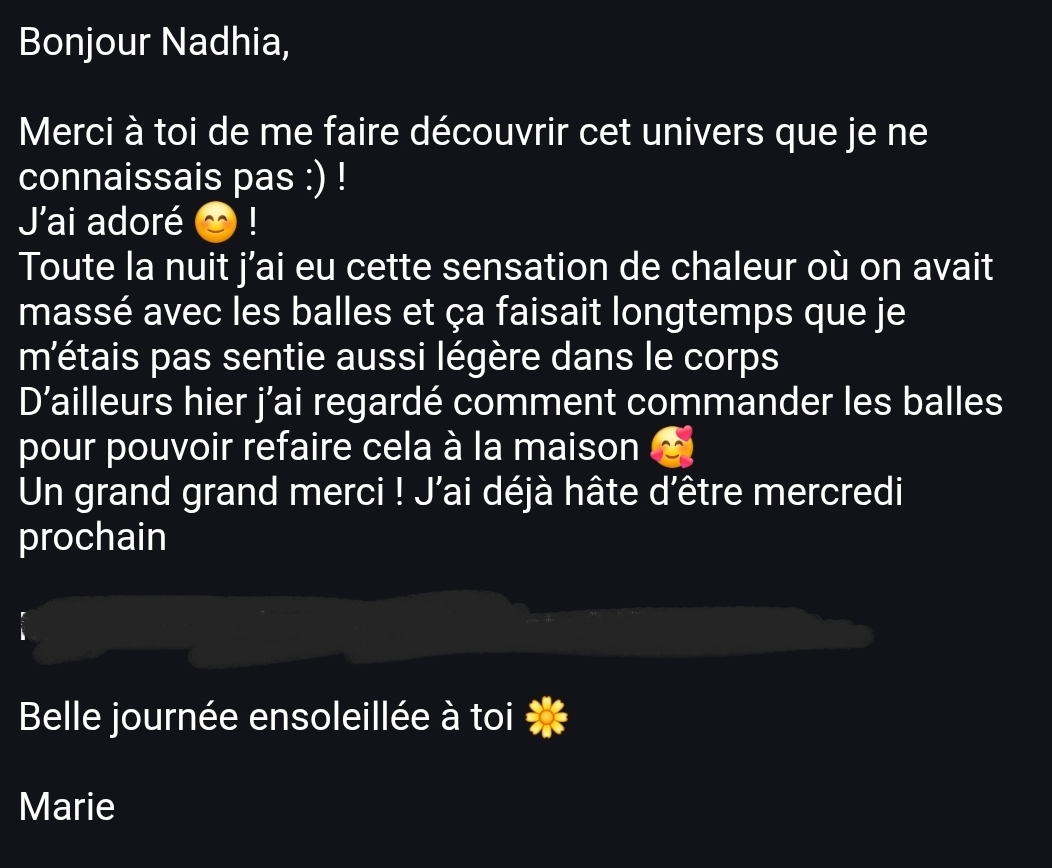Viewport: 1052px width, 868px height.
Task: Click the blacked-out scribbled line
Action: click(x=447, y=628)
